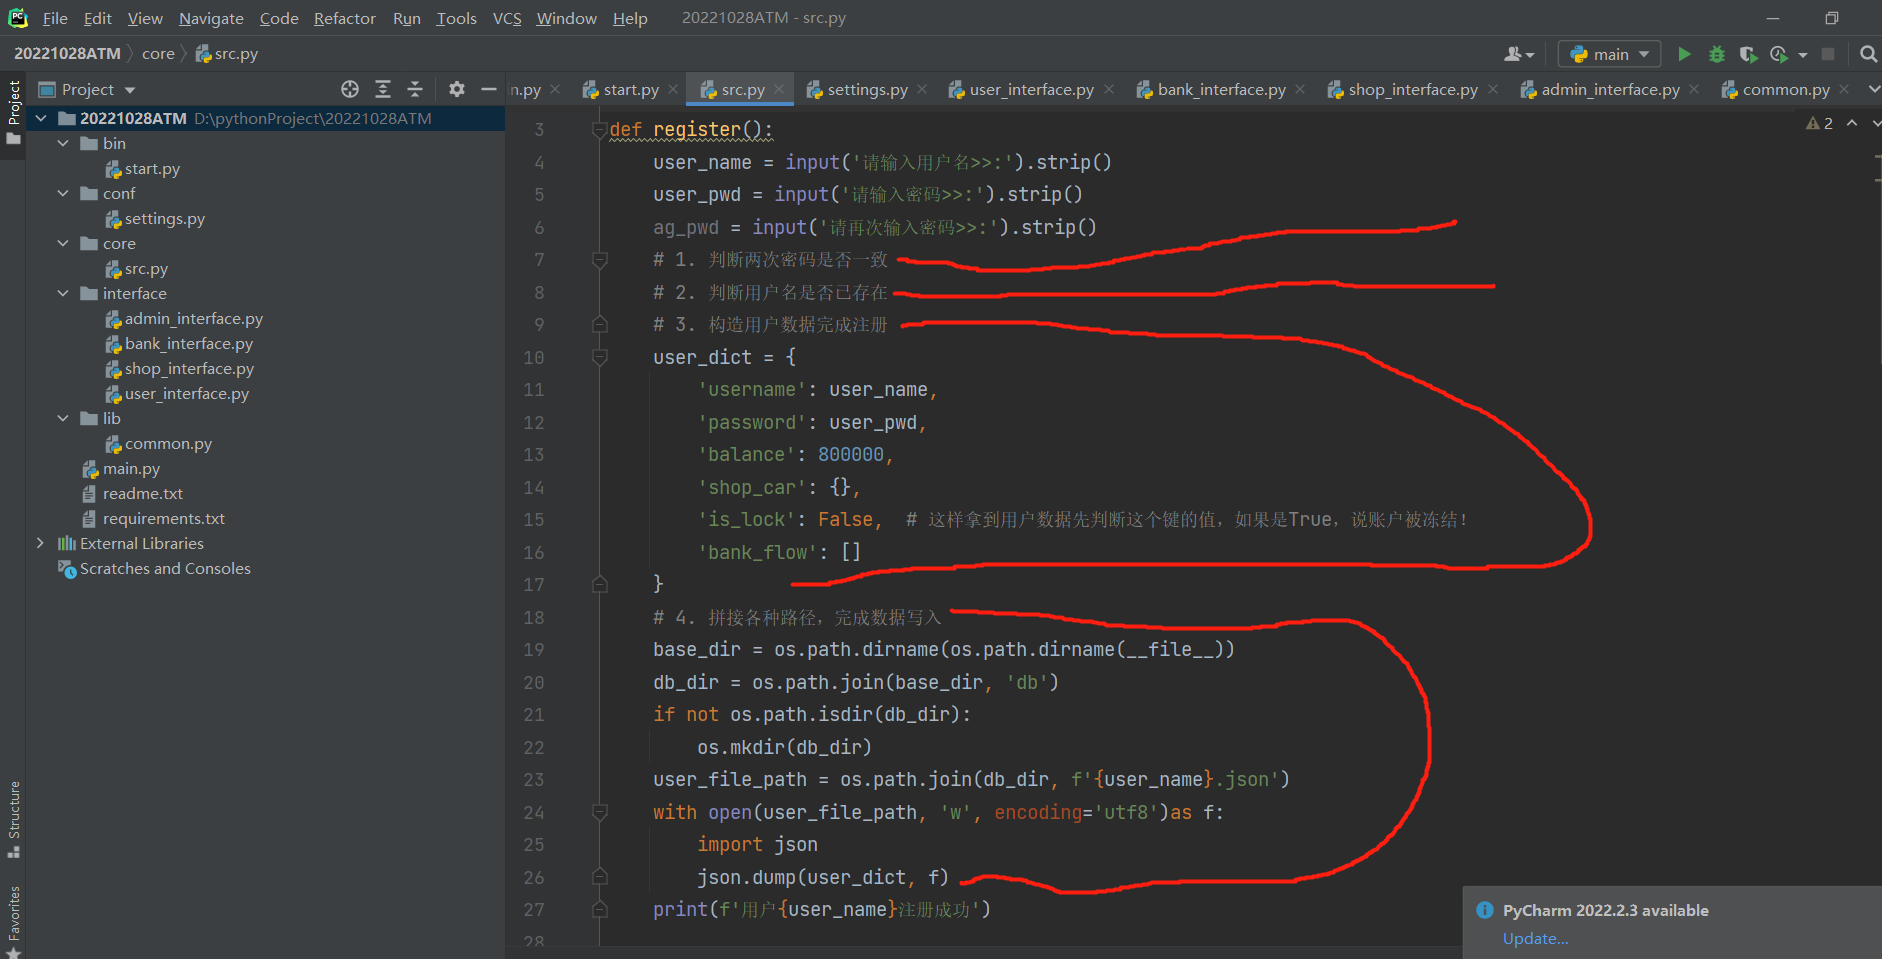Image resolution: width=1882 pixels, height=959 pixels.
Task: Select main.py in the project tree
Action: (x=131, y=468)
